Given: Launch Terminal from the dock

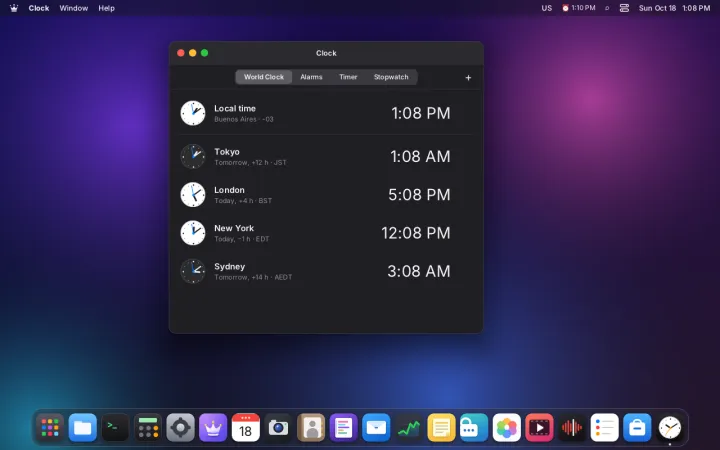Looking at the screenshot, I should 115,428.
